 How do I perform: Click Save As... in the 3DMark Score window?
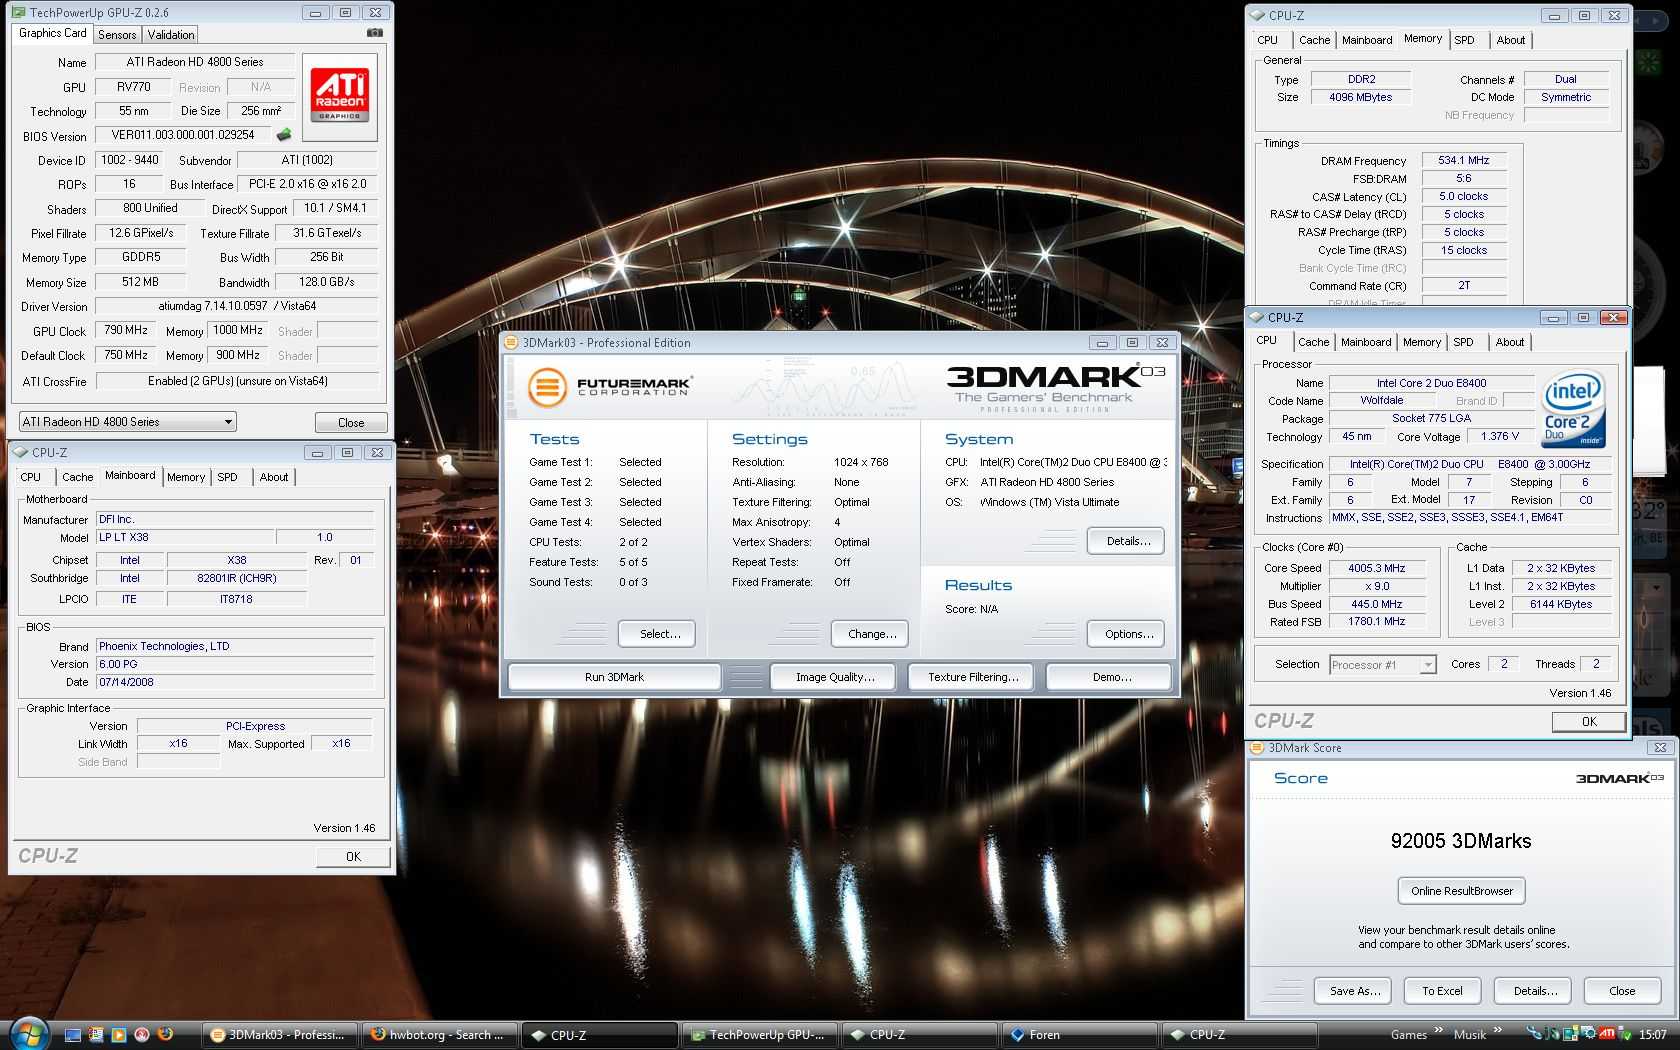point(1355,991)
